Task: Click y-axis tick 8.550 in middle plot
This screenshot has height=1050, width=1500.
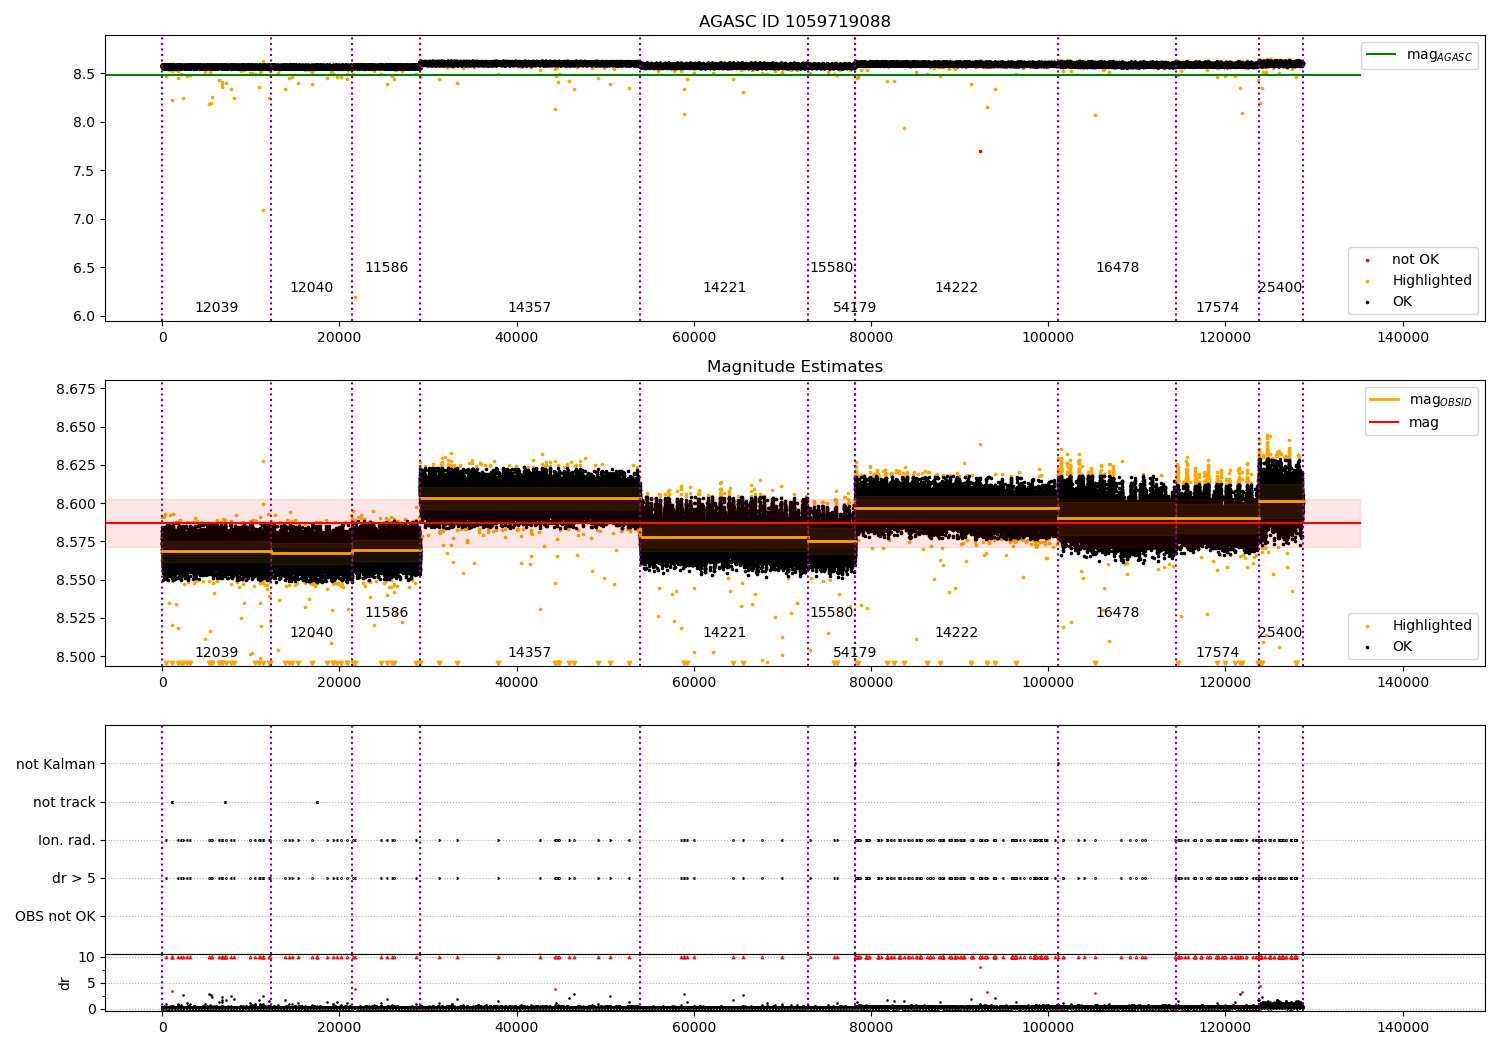Action: (x=76, y=581)
